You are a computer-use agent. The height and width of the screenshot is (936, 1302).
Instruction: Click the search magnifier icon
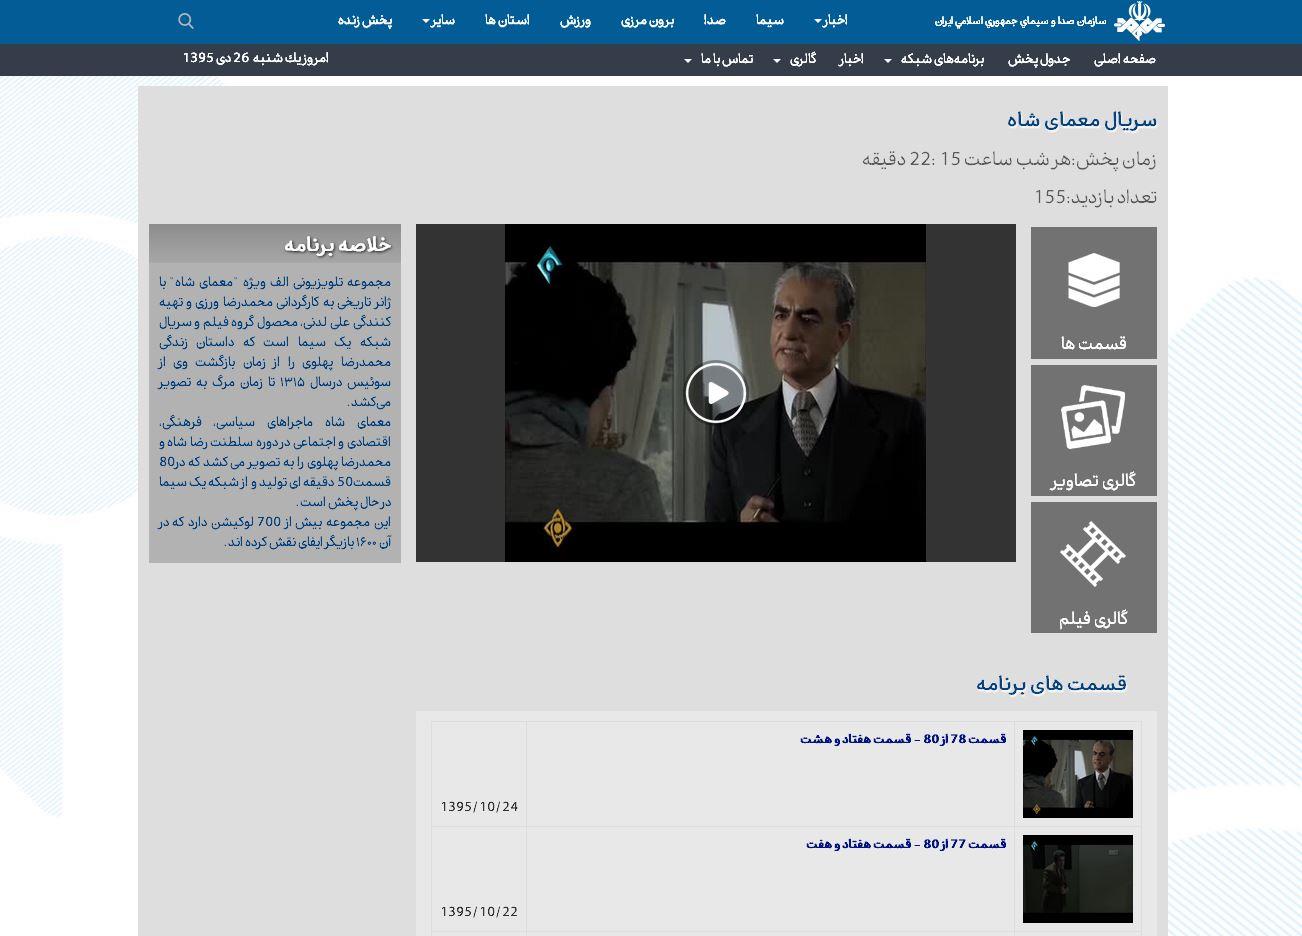pyautogui.click(x=186, y=21)
